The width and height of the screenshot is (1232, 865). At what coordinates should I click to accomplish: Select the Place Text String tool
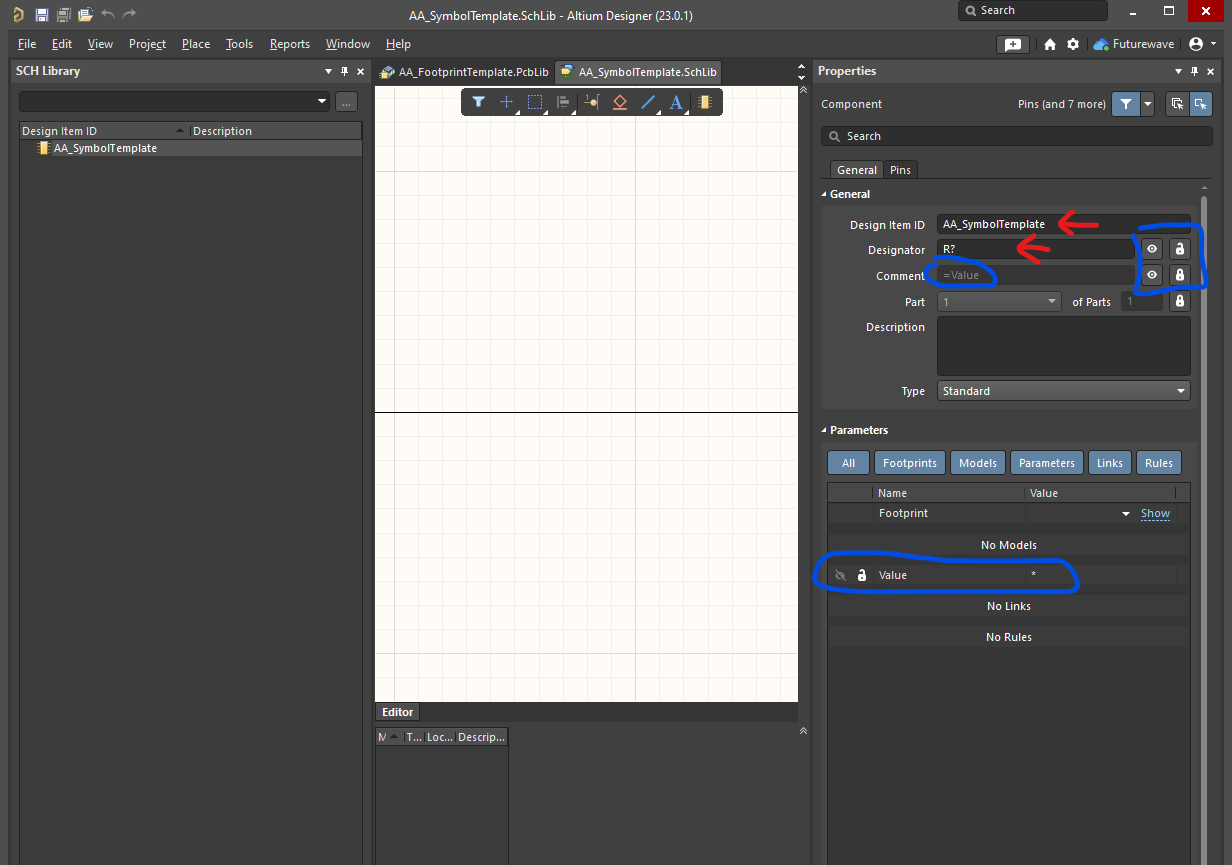(x=676, y=102)
